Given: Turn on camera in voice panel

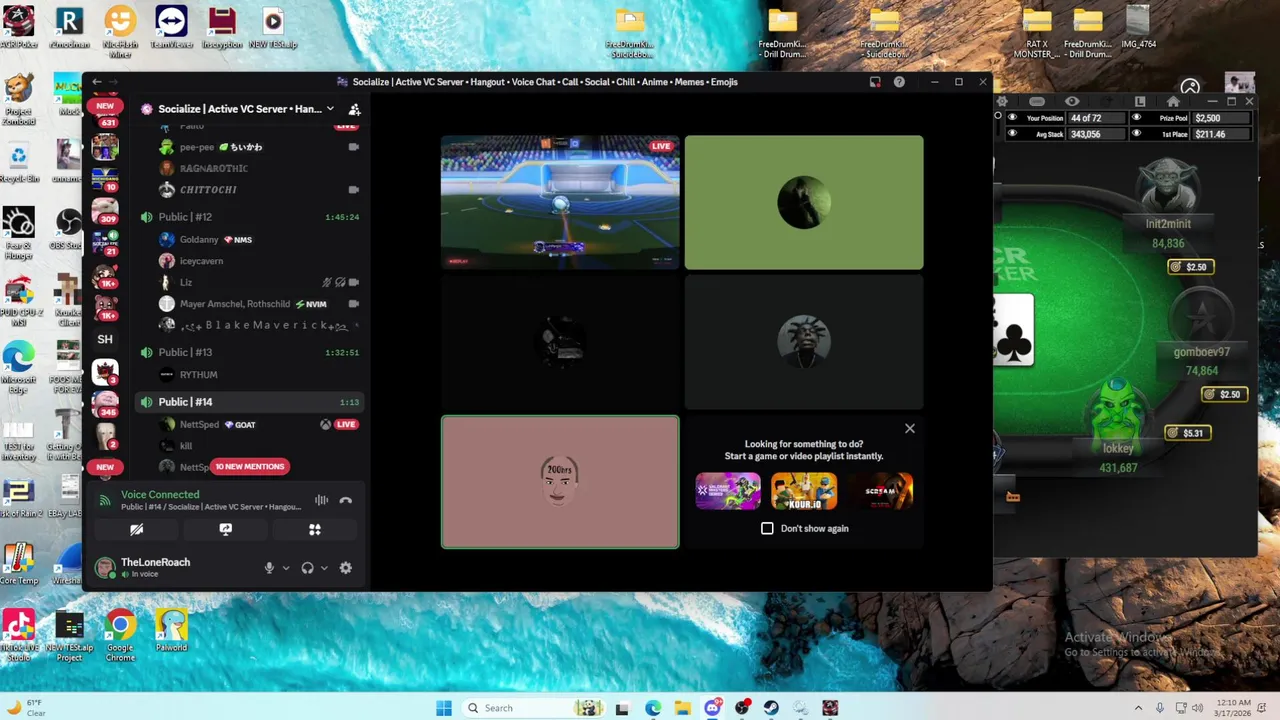Looking at the screenshot, I should click(x=137, y=530).
